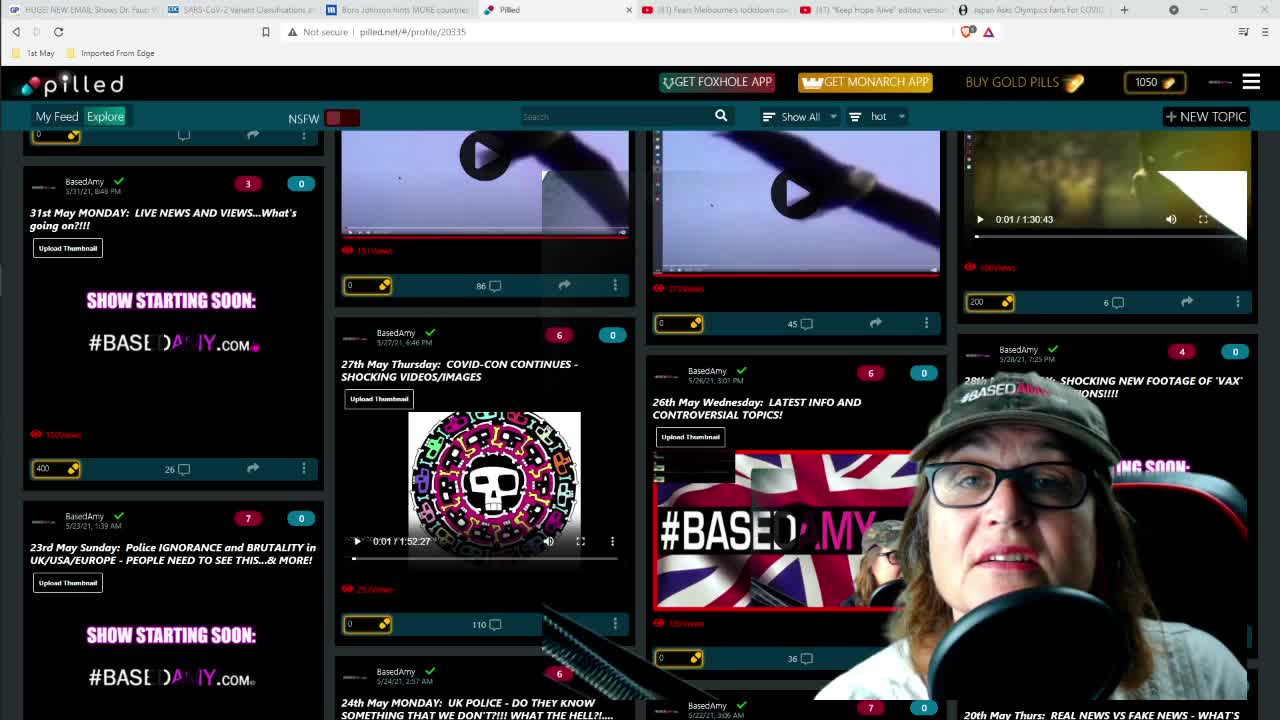Click the Pilled logo
The image size is (1280, 720).
click(73, 84)
